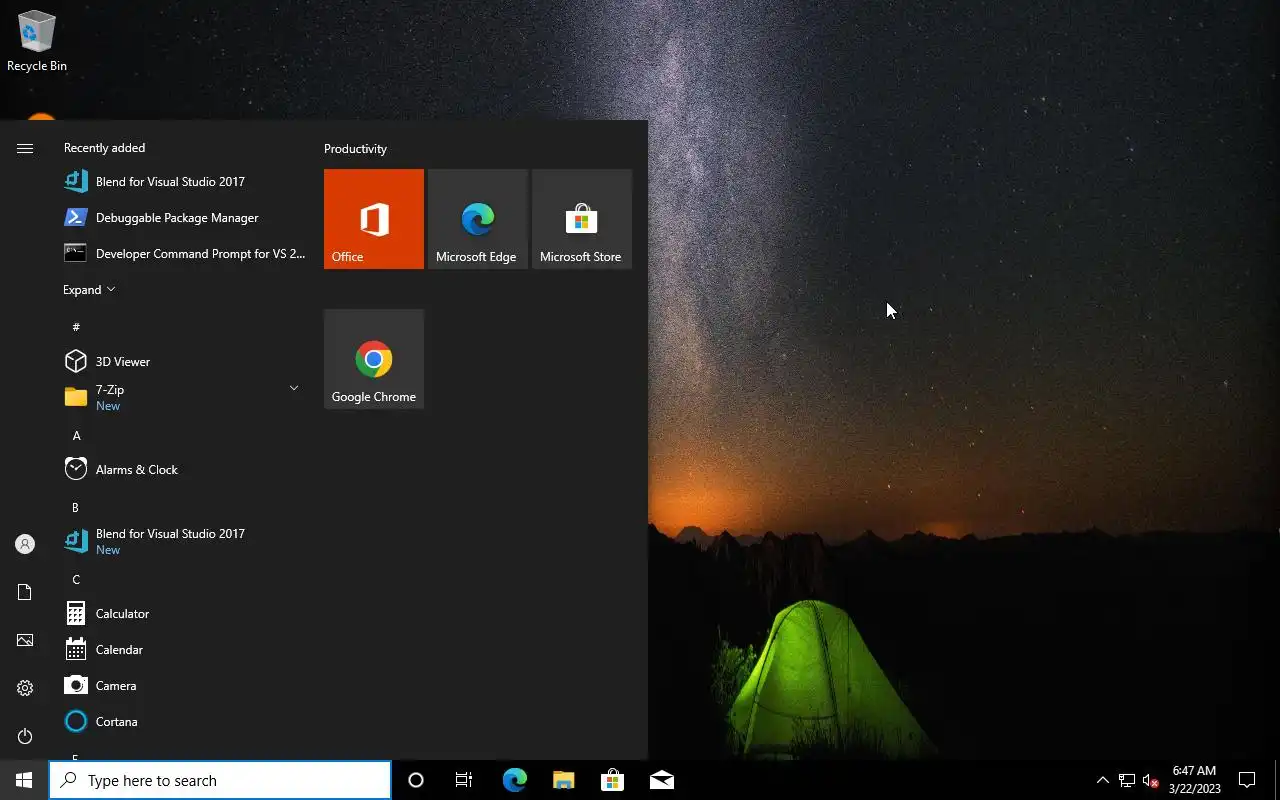The width and height of the screenshot is (1280, 800).
Task: Click the Power icon in Start sidebar
Action: [x=25, y=736]
